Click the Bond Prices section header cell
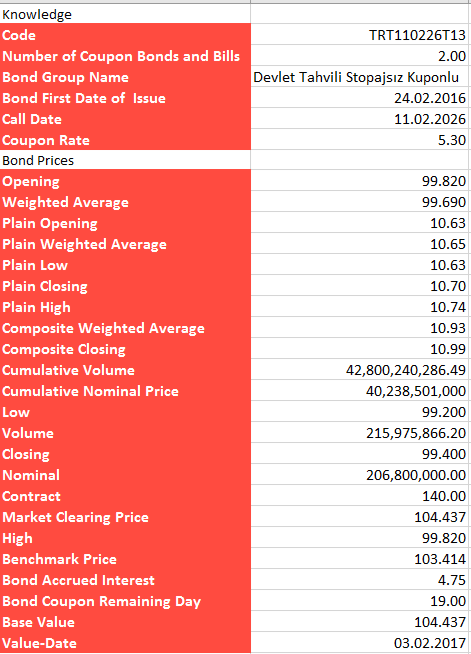The height and width of the screenshot is (654, 471). [x=125, y=160]
